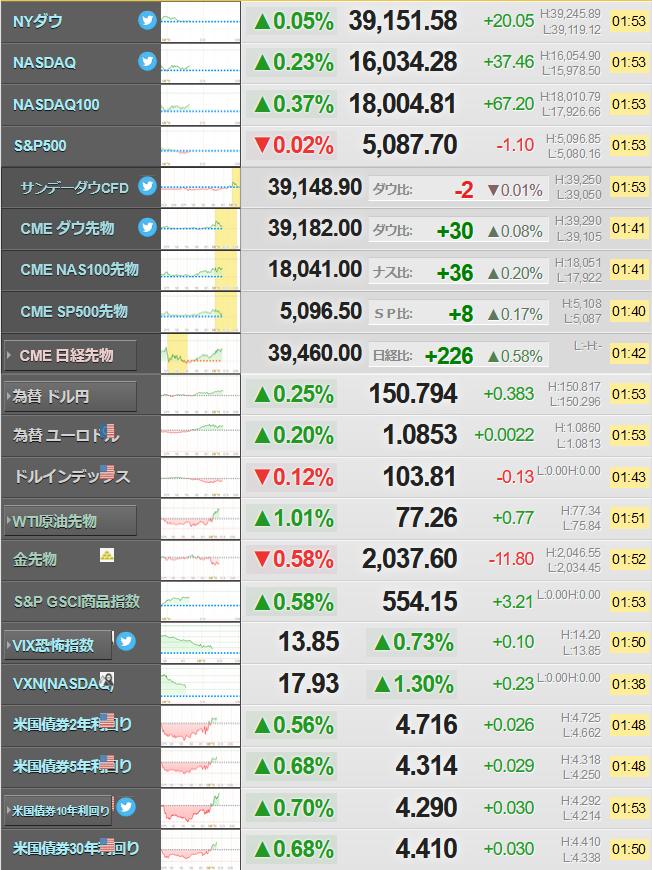The width and height of the screenshot is (652, 870).
Task: Click US flag icon on 米国債券30年利回り
Action: 107,845
